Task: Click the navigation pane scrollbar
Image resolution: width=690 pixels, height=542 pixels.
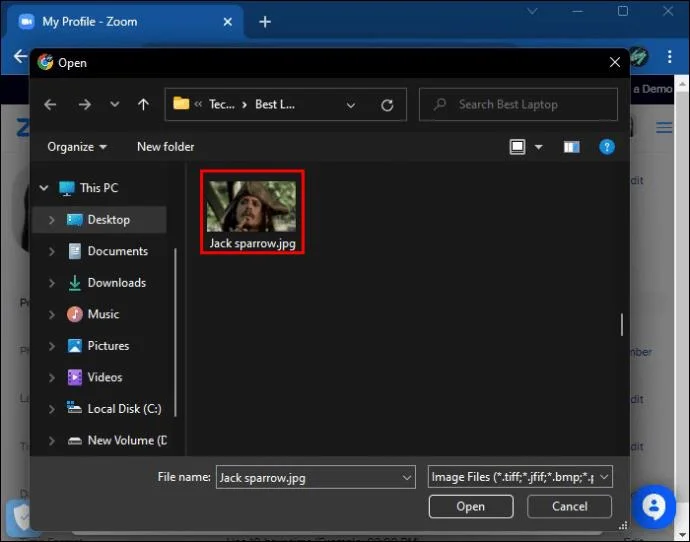Action: [x=176, y=332]
